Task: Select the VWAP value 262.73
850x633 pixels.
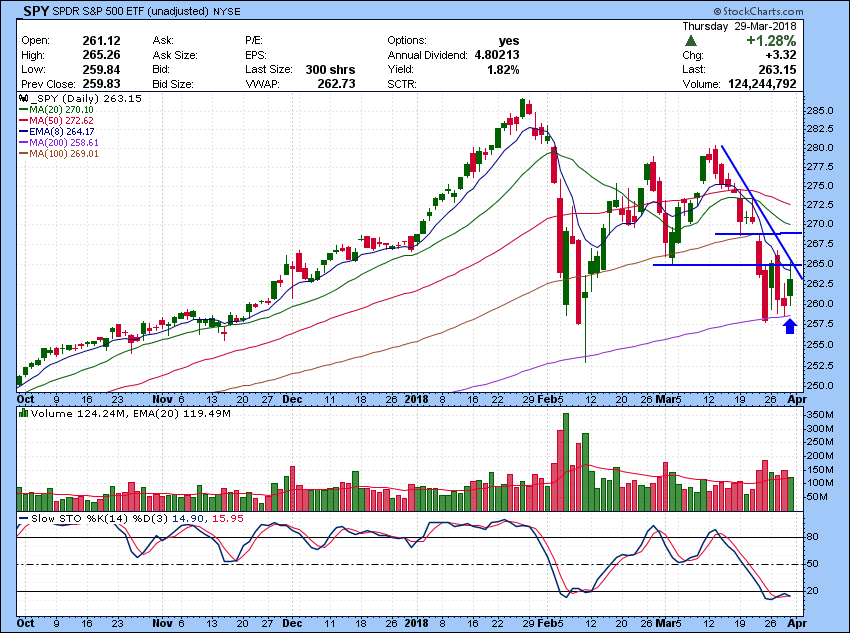Action: [336, 84]
